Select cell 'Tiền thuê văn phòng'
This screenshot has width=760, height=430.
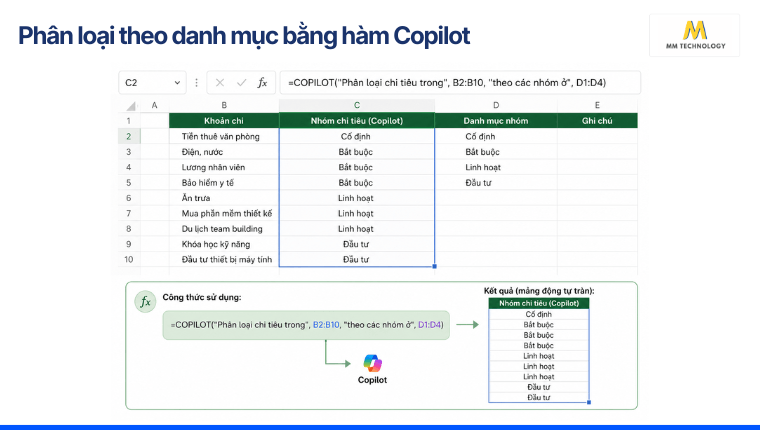tap(224, 136)
